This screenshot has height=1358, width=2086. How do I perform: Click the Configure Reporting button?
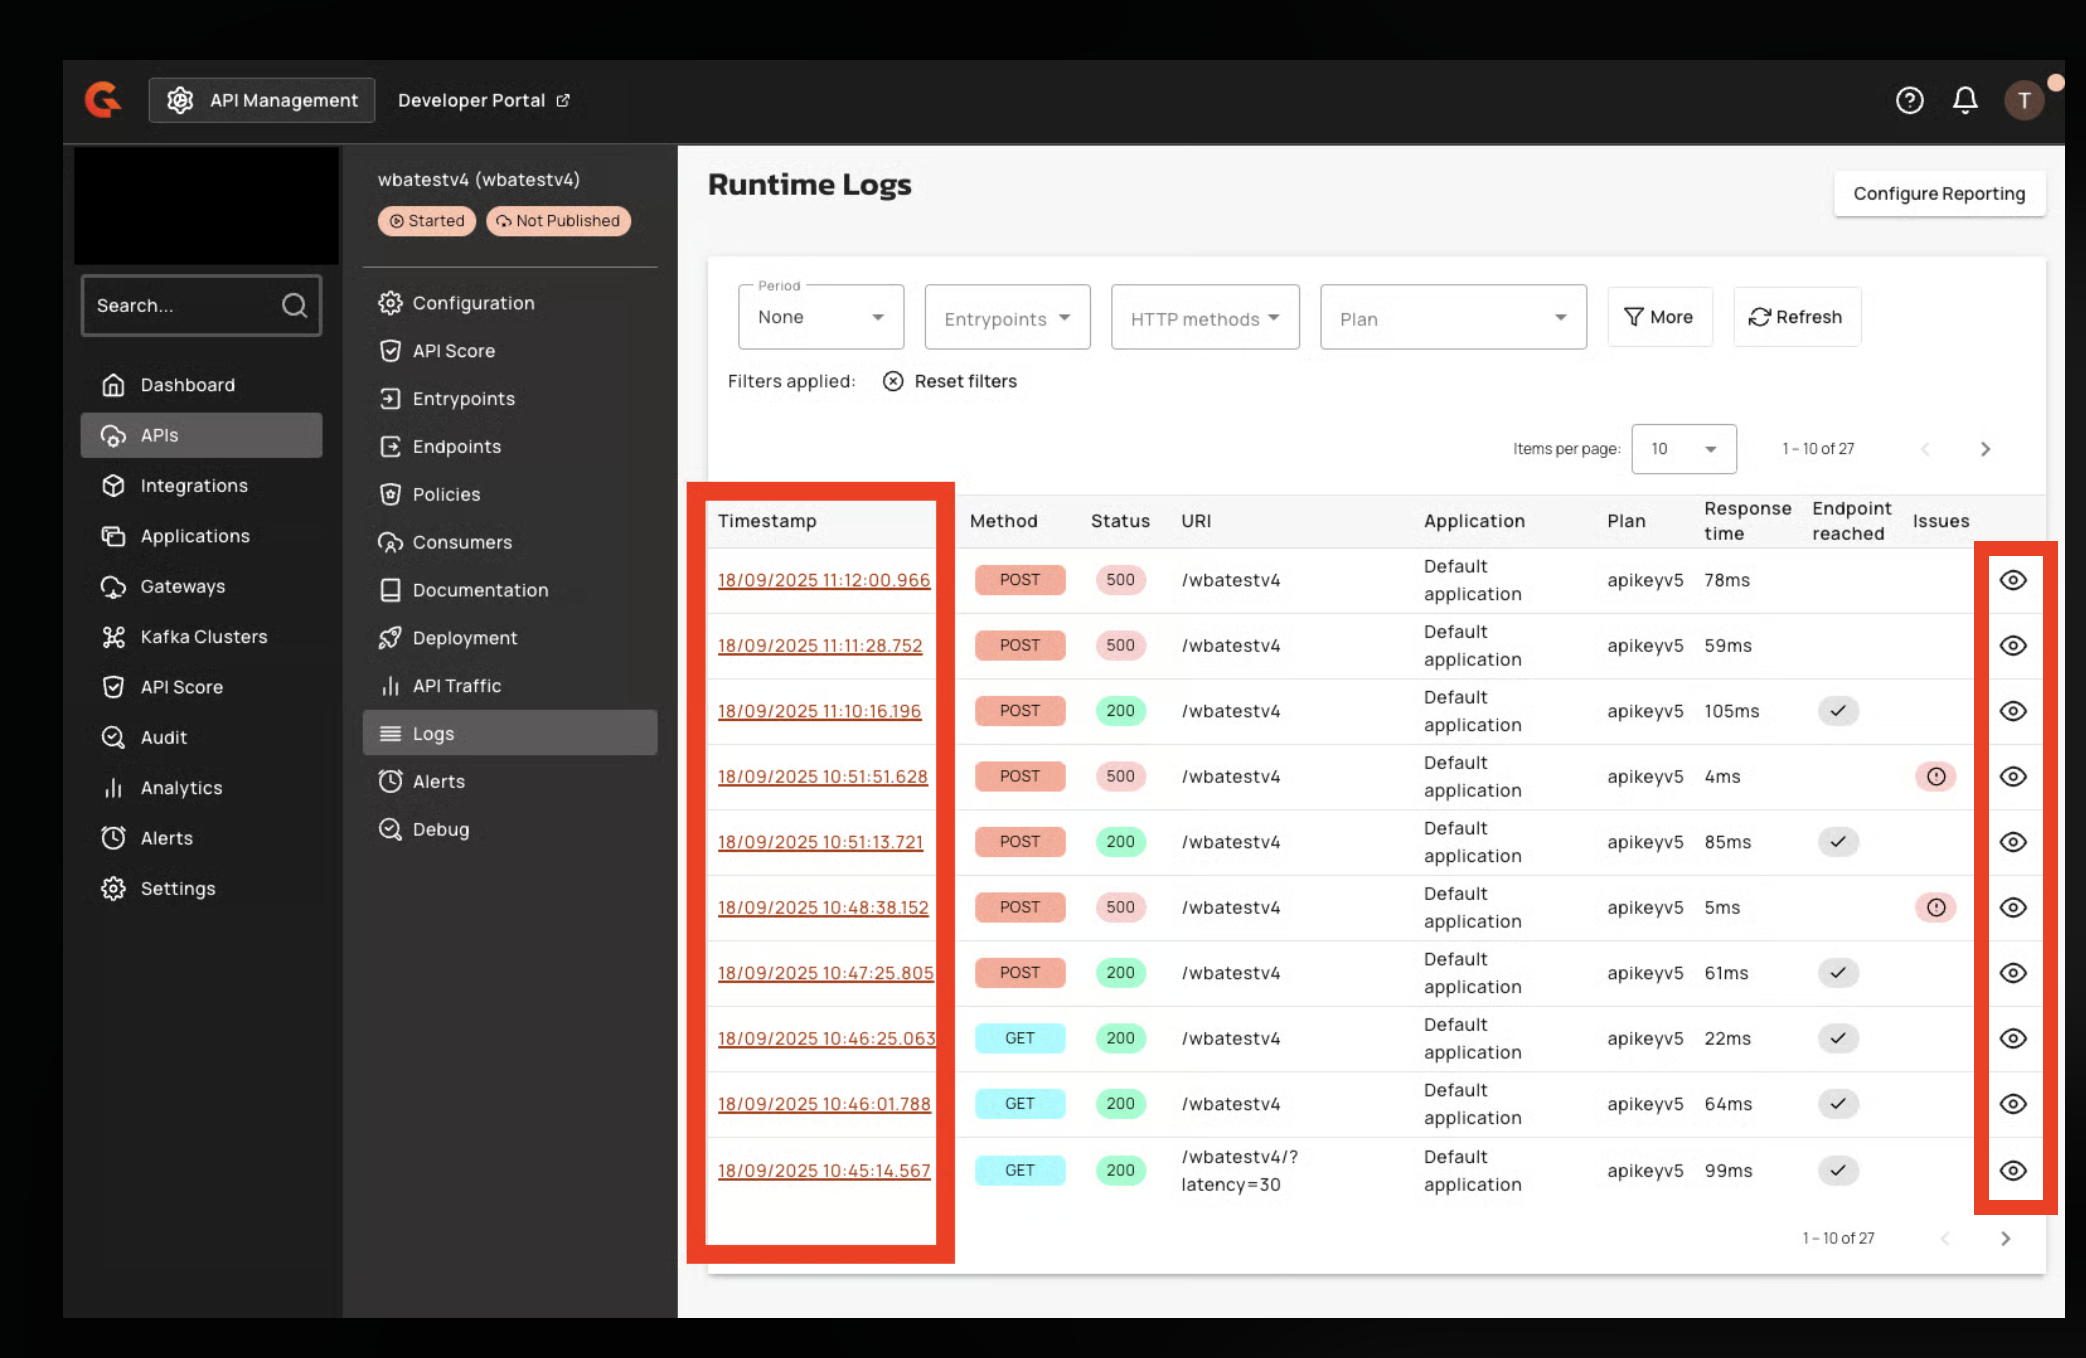tap(1938, 194)
